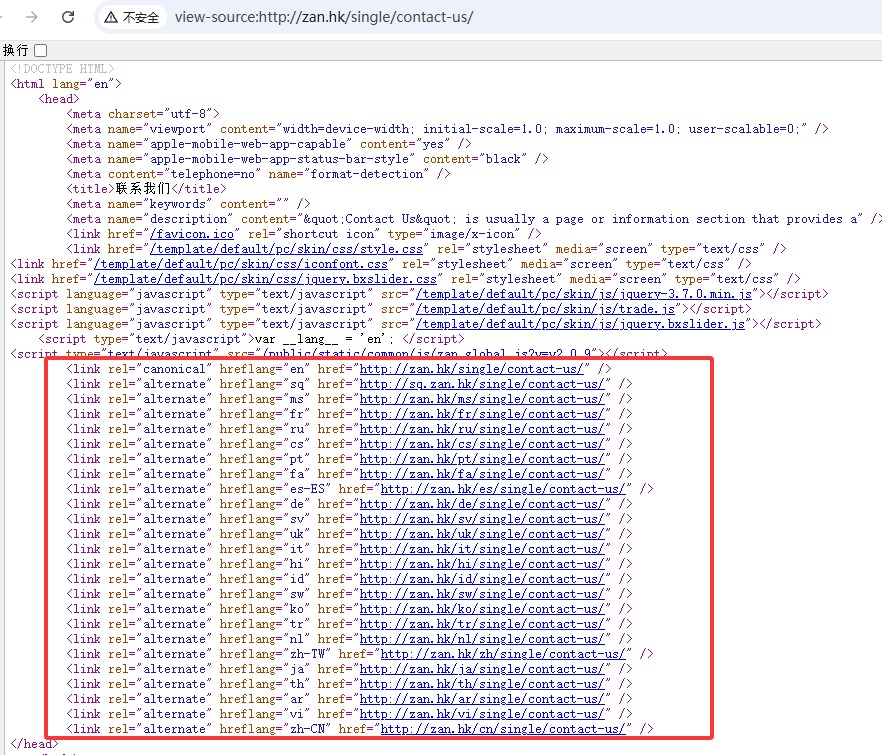Focus the address bar showing view-source URL
This screenshot has width=882, height=755.
pyautogui.click(x=324, y=17)
